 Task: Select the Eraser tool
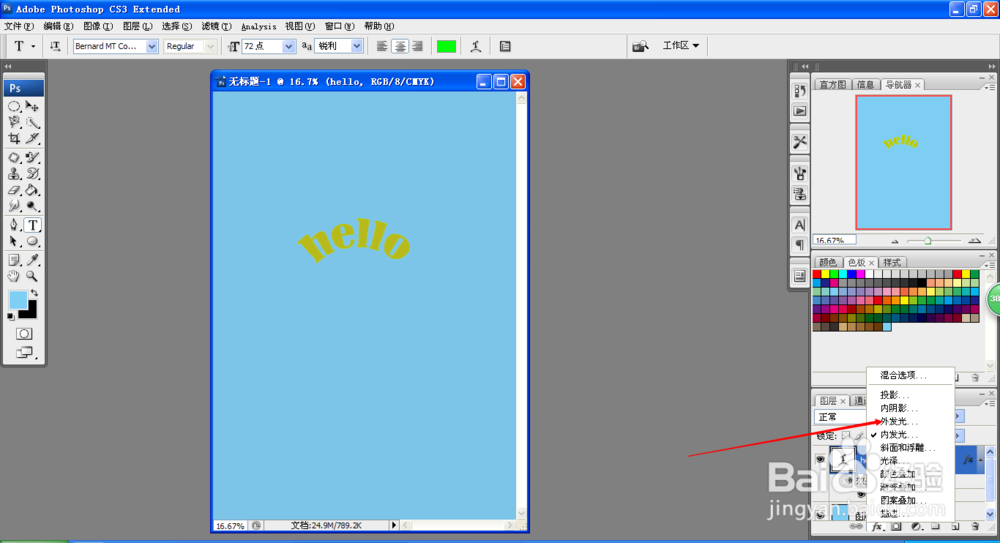click(14, 190)
